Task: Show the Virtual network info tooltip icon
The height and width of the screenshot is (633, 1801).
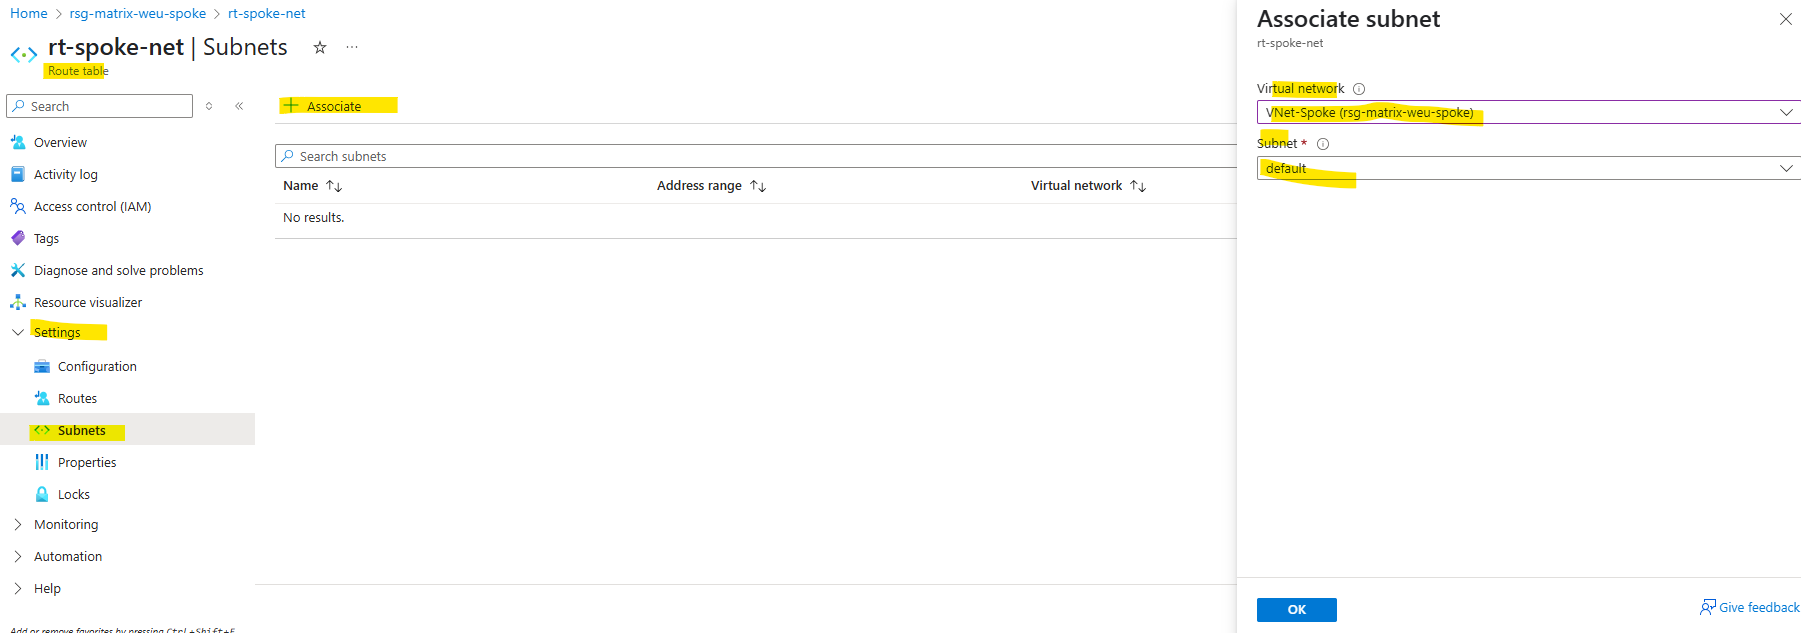Action: [x=1359, y=89]
